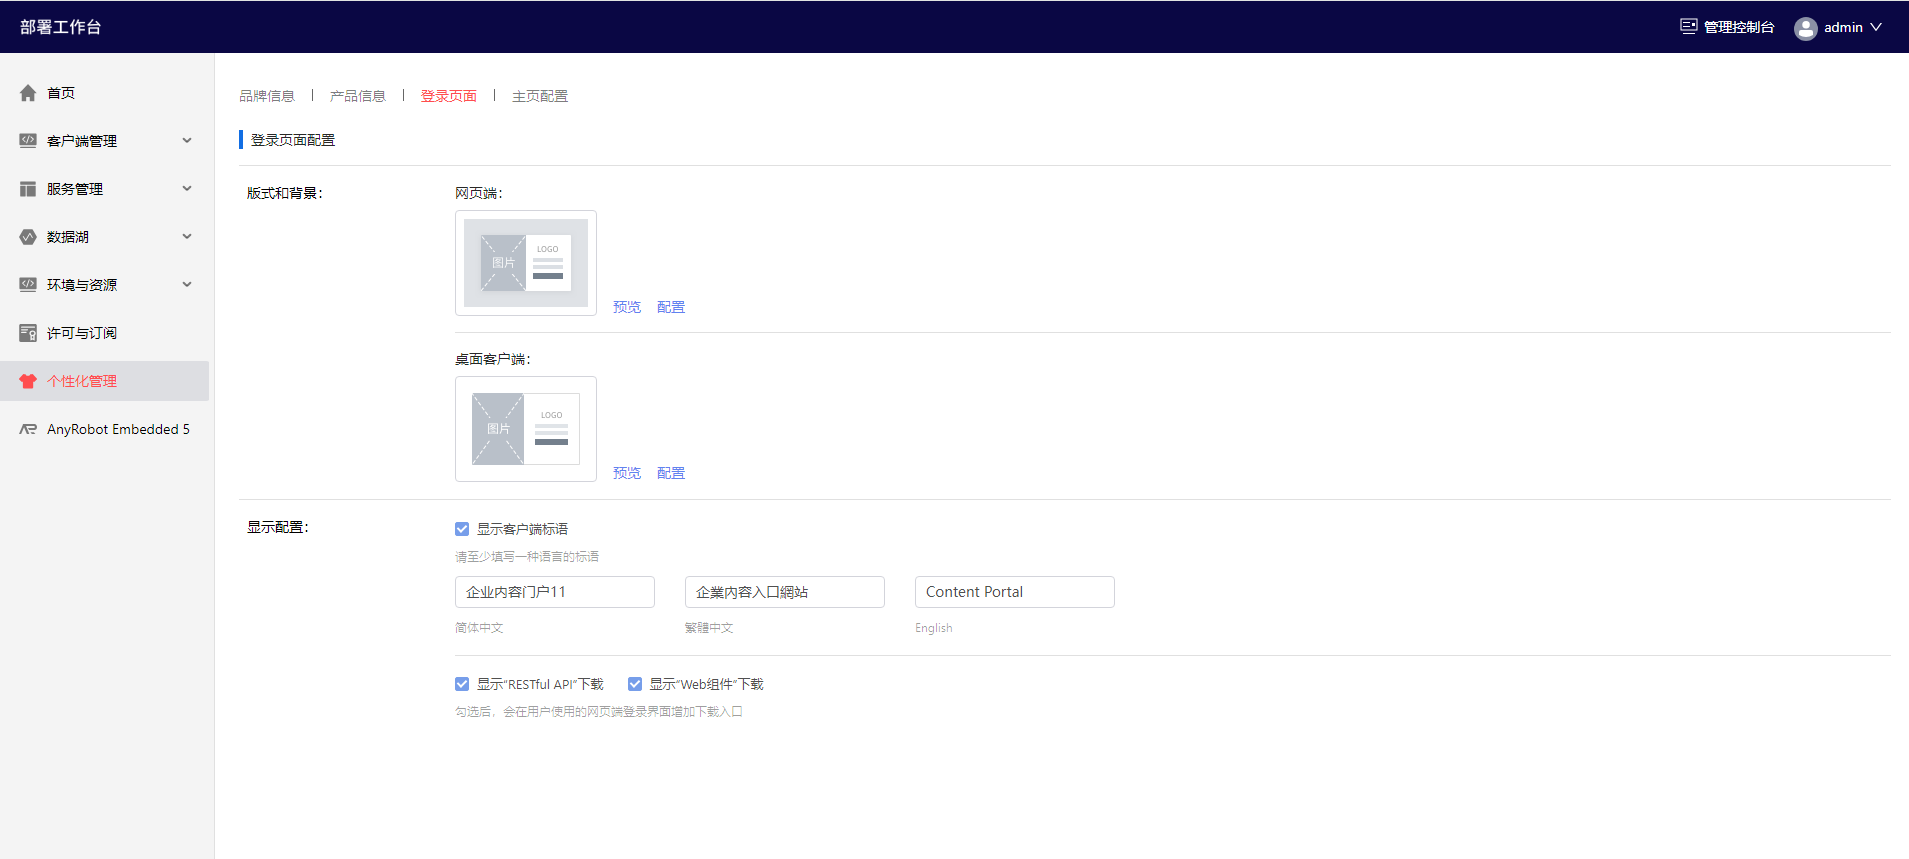1909x859 pixels.
Task: Click the 环境与资源 menu label
Action: 82,285
